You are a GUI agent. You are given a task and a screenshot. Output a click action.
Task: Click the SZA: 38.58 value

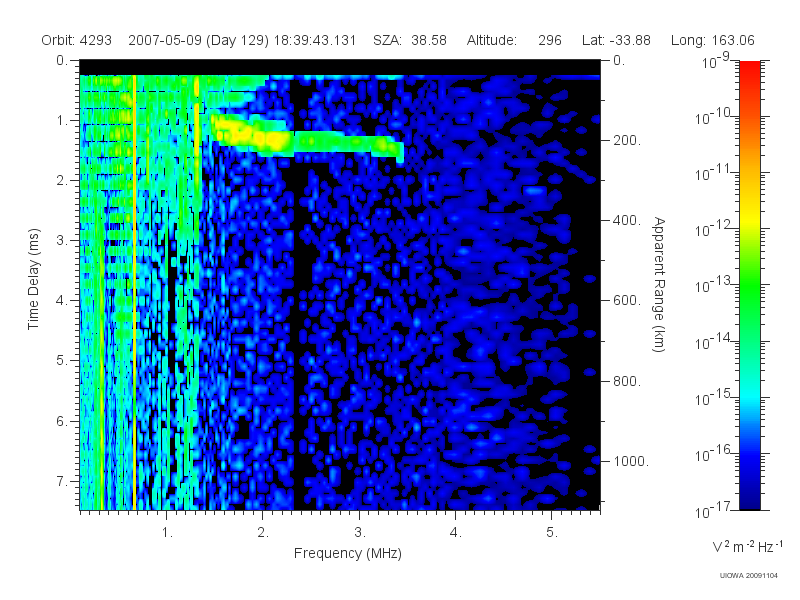[x=410, y=40]
